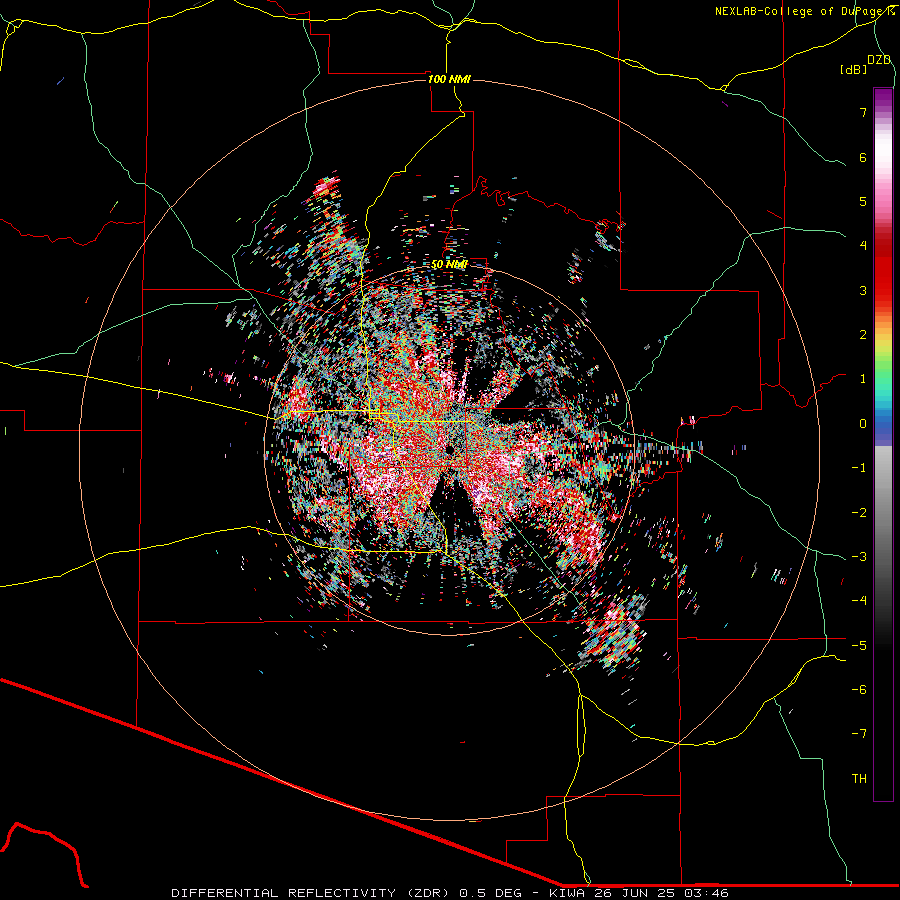Click the "50 NMI" range ring label
The width and height of the screenshot is (900, 900).
449,265
